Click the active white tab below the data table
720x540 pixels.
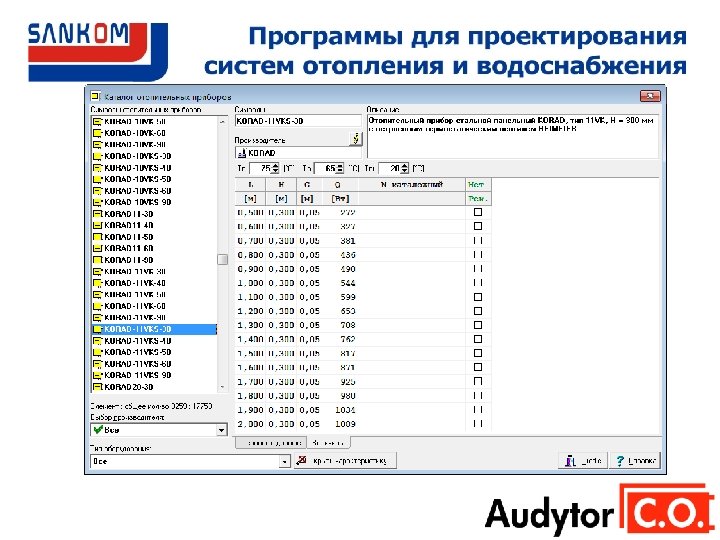click(328, 443)
